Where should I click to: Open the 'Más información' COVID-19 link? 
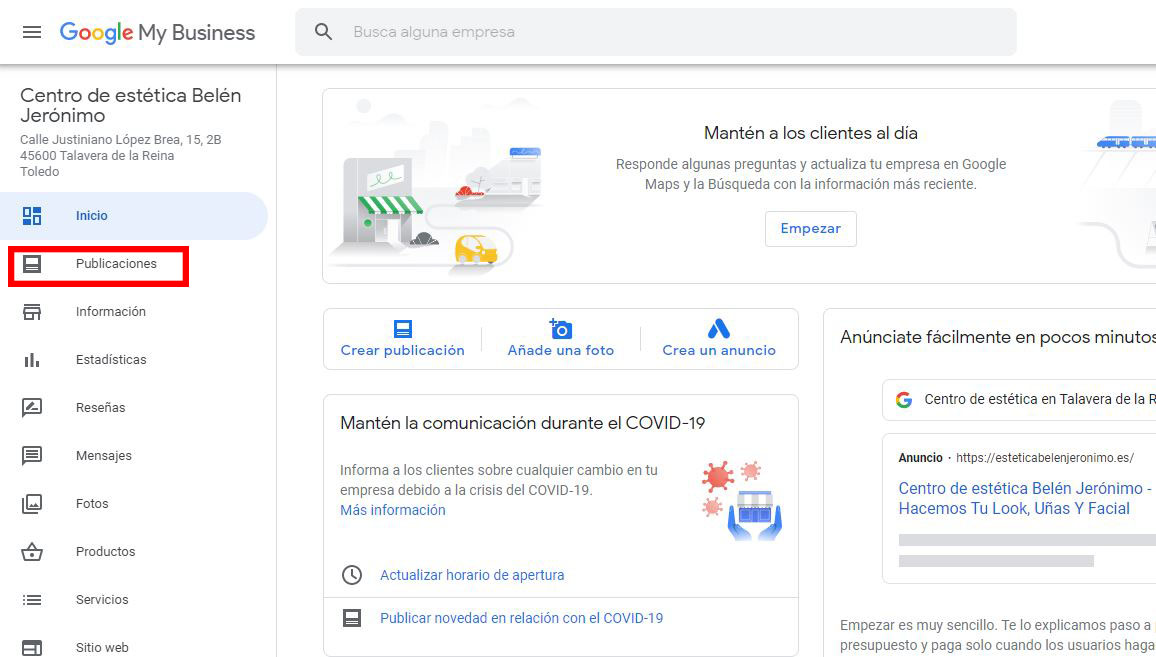392,510
